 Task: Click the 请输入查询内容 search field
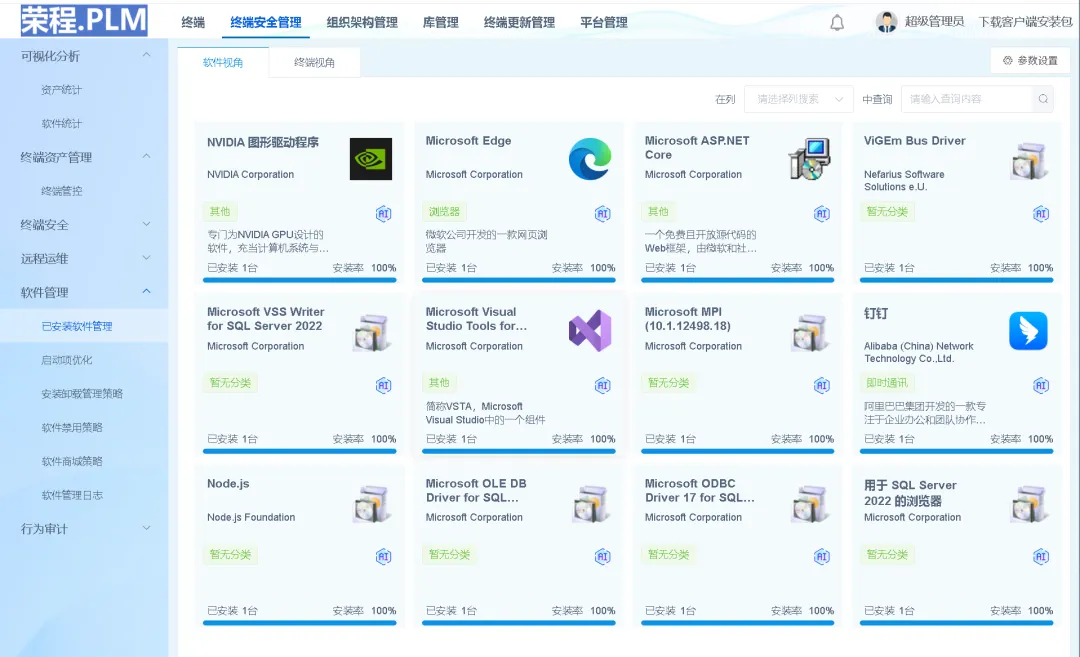pos(966,99)
